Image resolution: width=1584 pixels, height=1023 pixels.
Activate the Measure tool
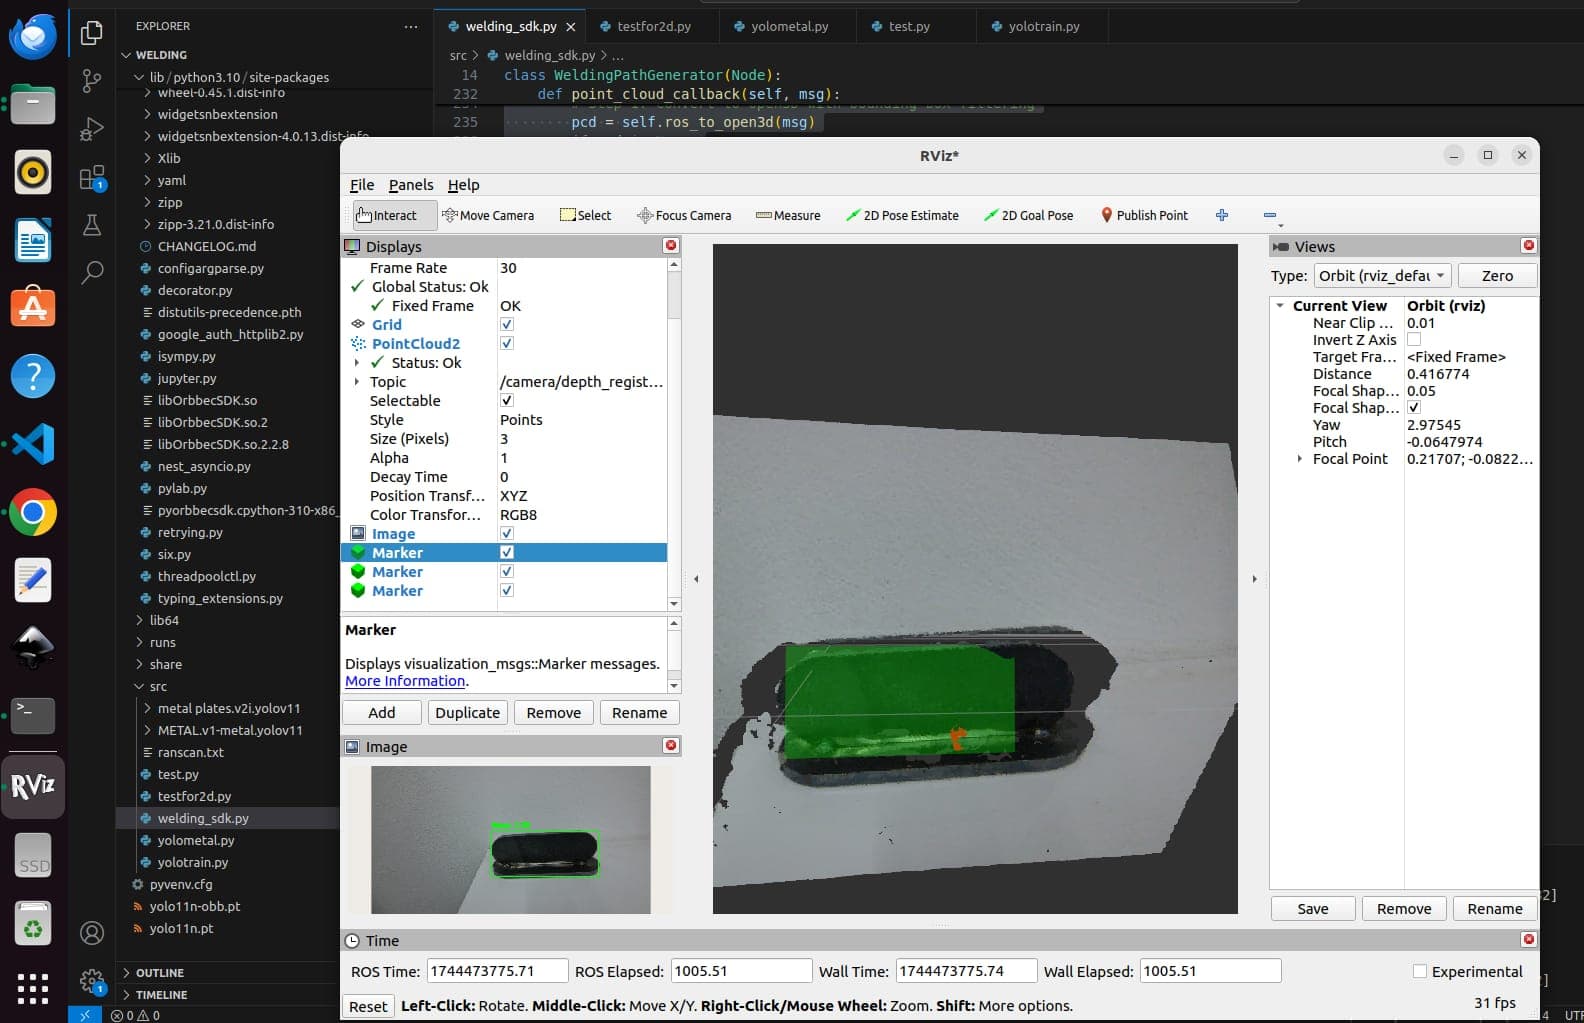point(788,215)
